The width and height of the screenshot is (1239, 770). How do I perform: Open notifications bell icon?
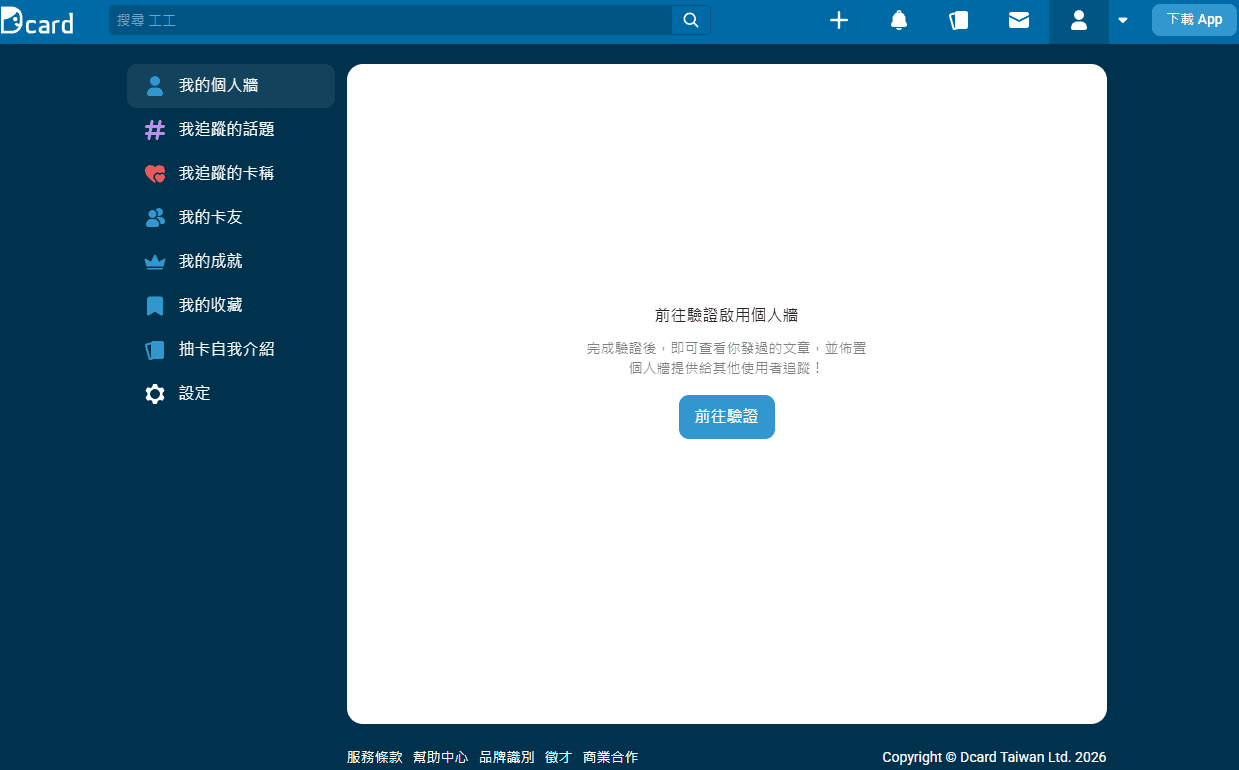899,20
